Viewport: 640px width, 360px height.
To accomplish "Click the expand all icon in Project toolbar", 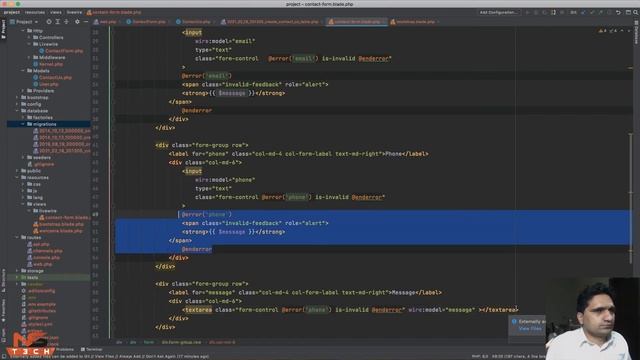I will 58,22.
